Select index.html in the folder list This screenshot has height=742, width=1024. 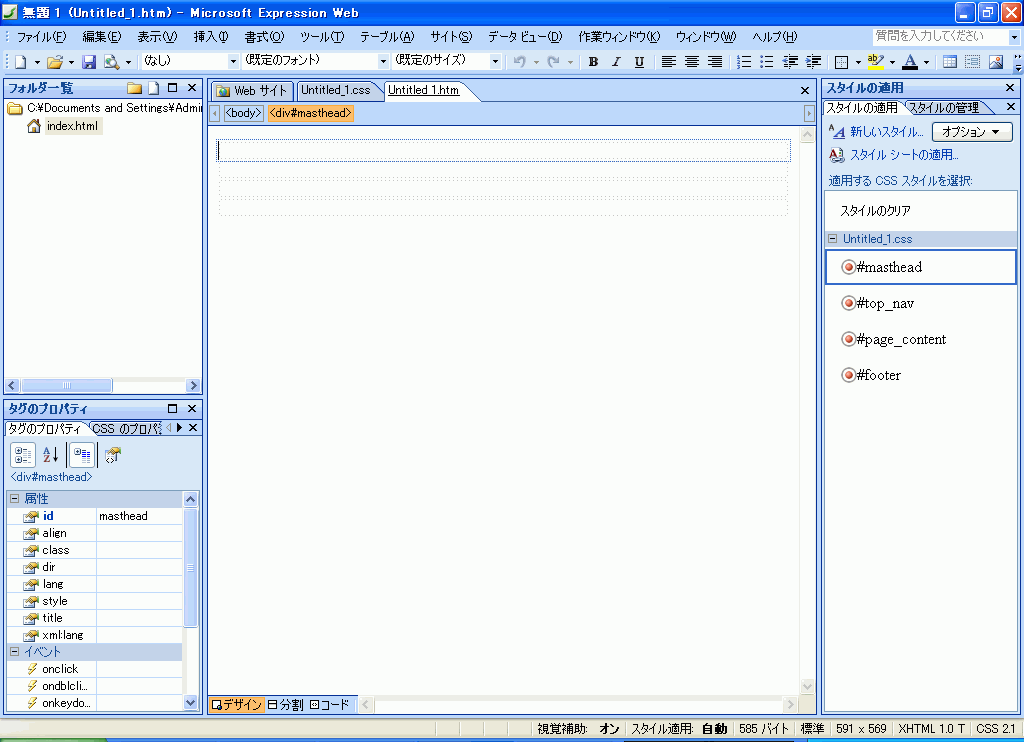pyautogui.click(x=72, y=126)
